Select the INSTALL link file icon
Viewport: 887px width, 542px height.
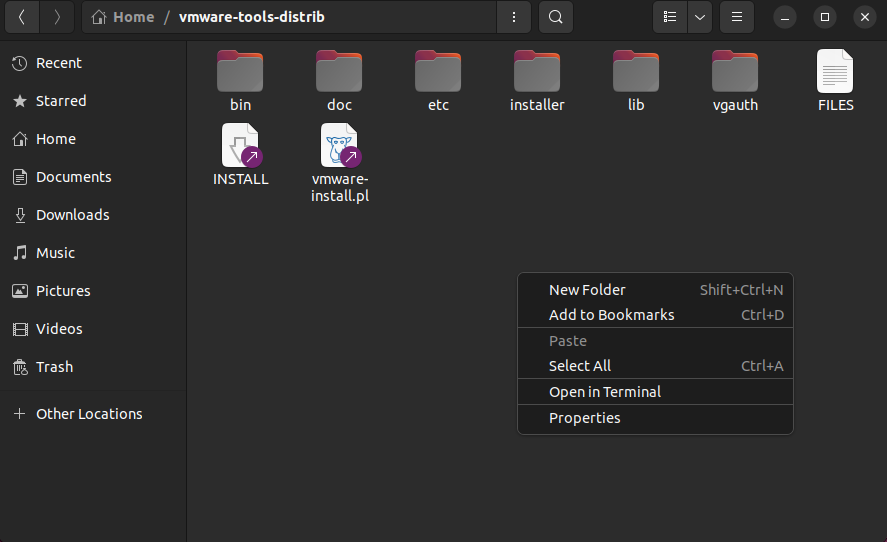pos(242,145)
